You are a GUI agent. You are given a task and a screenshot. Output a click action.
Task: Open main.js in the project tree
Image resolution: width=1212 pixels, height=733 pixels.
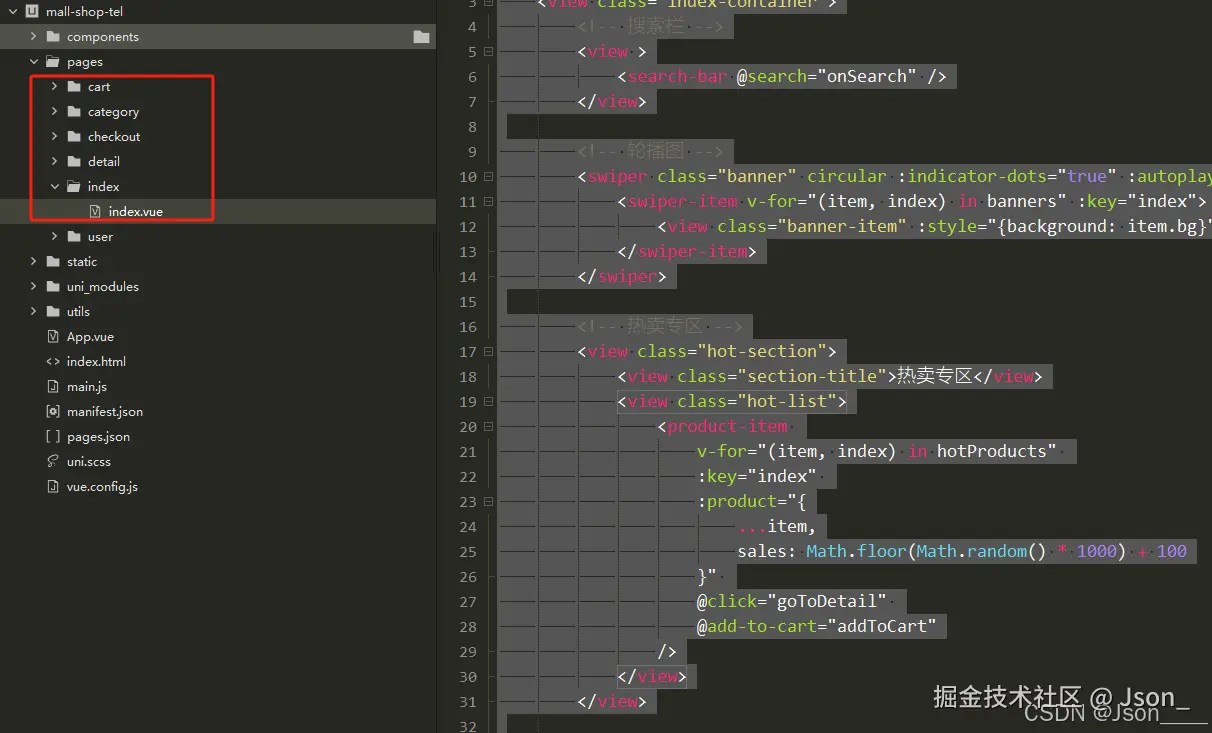[x=87, y=387]
